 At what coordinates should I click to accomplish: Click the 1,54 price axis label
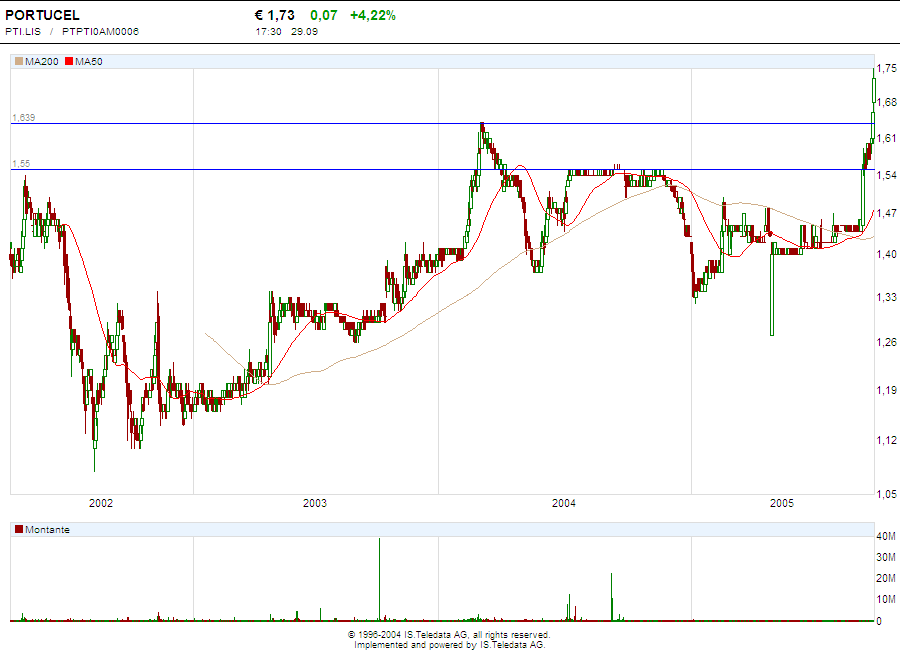tap(886, 175)
